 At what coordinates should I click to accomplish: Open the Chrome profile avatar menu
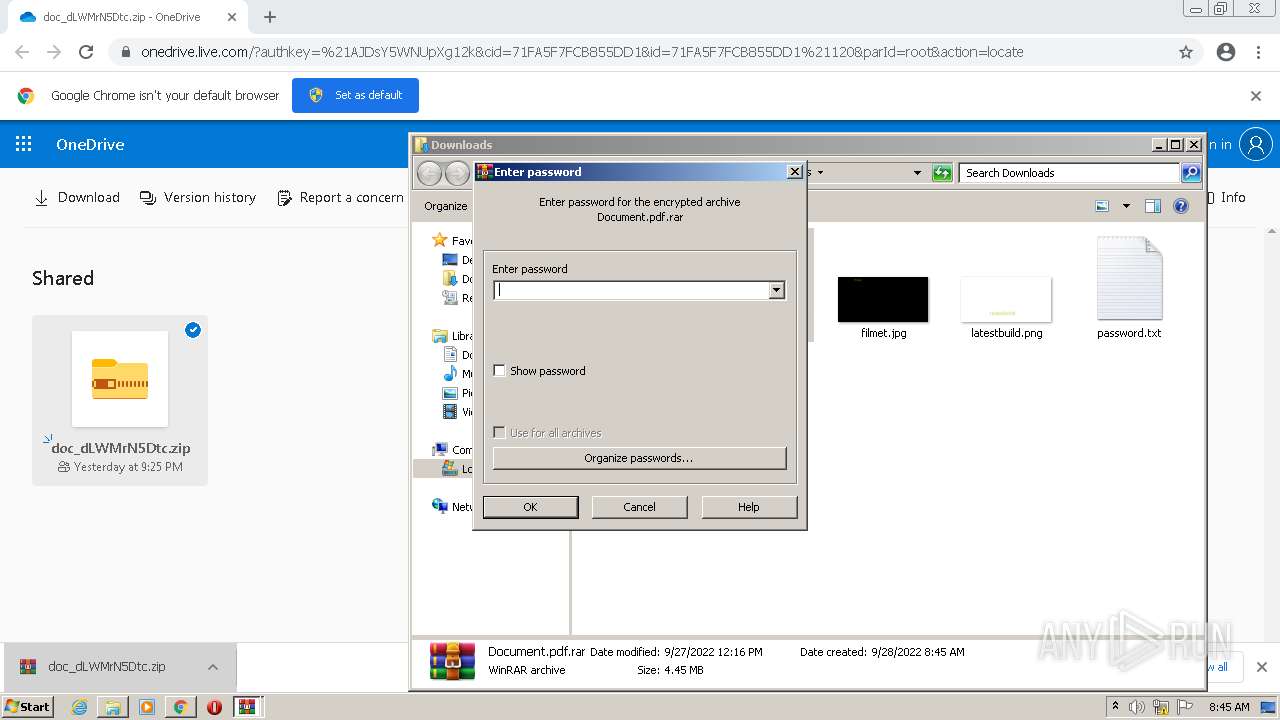tap(1226, 52)
